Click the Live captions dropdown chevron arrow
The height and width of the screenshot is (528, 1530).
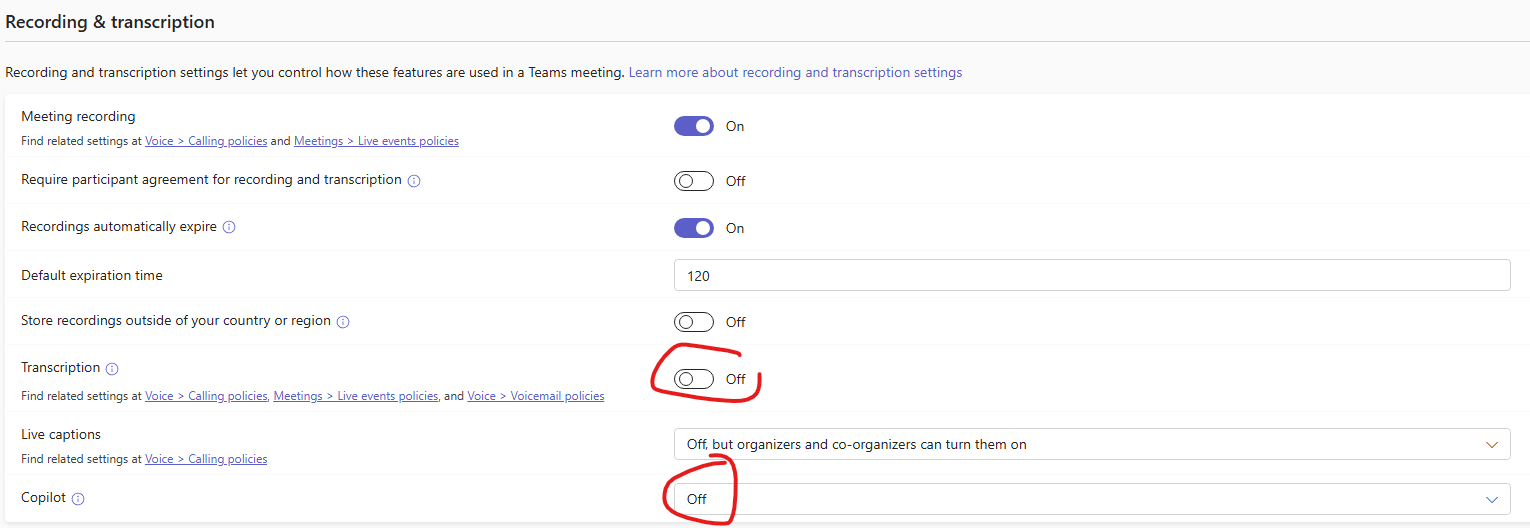pos(1492,444)
